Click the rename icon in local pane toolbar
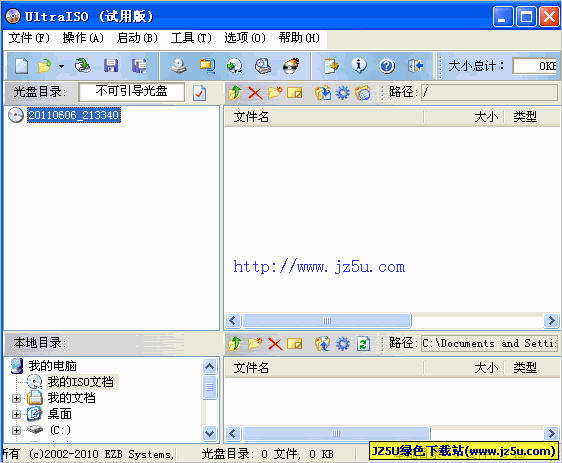Viewport: 562px width, 463px height. [x=294, y=344]
